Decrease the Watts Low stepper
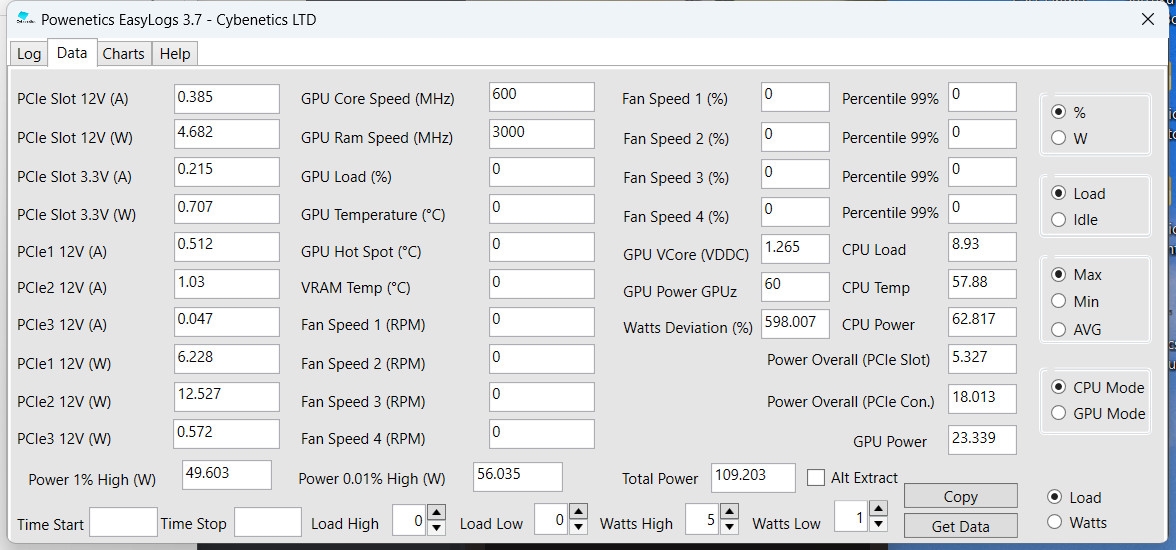The width and height of the screenshot is (1176, 550). tap(877, 526)
